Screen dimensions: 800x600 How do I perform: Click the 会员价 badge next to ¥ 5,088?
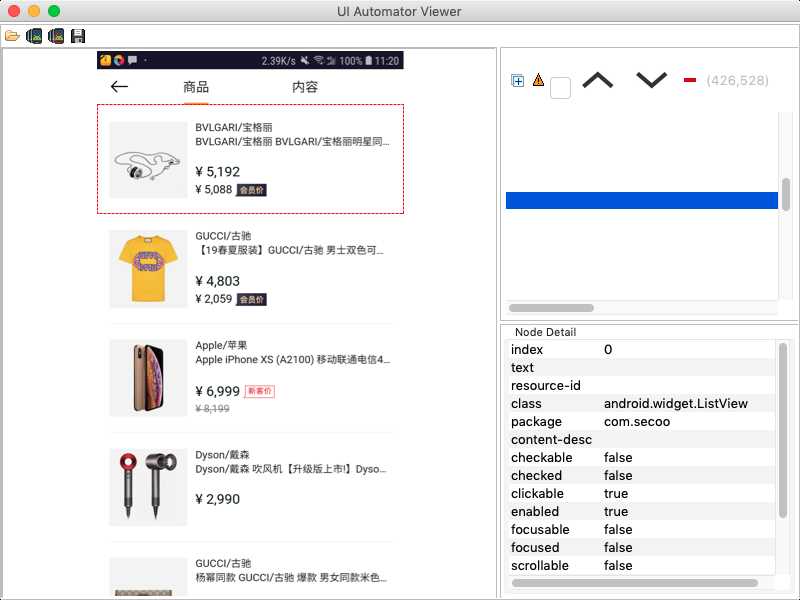pyautogui.click(x=252, y=190)
